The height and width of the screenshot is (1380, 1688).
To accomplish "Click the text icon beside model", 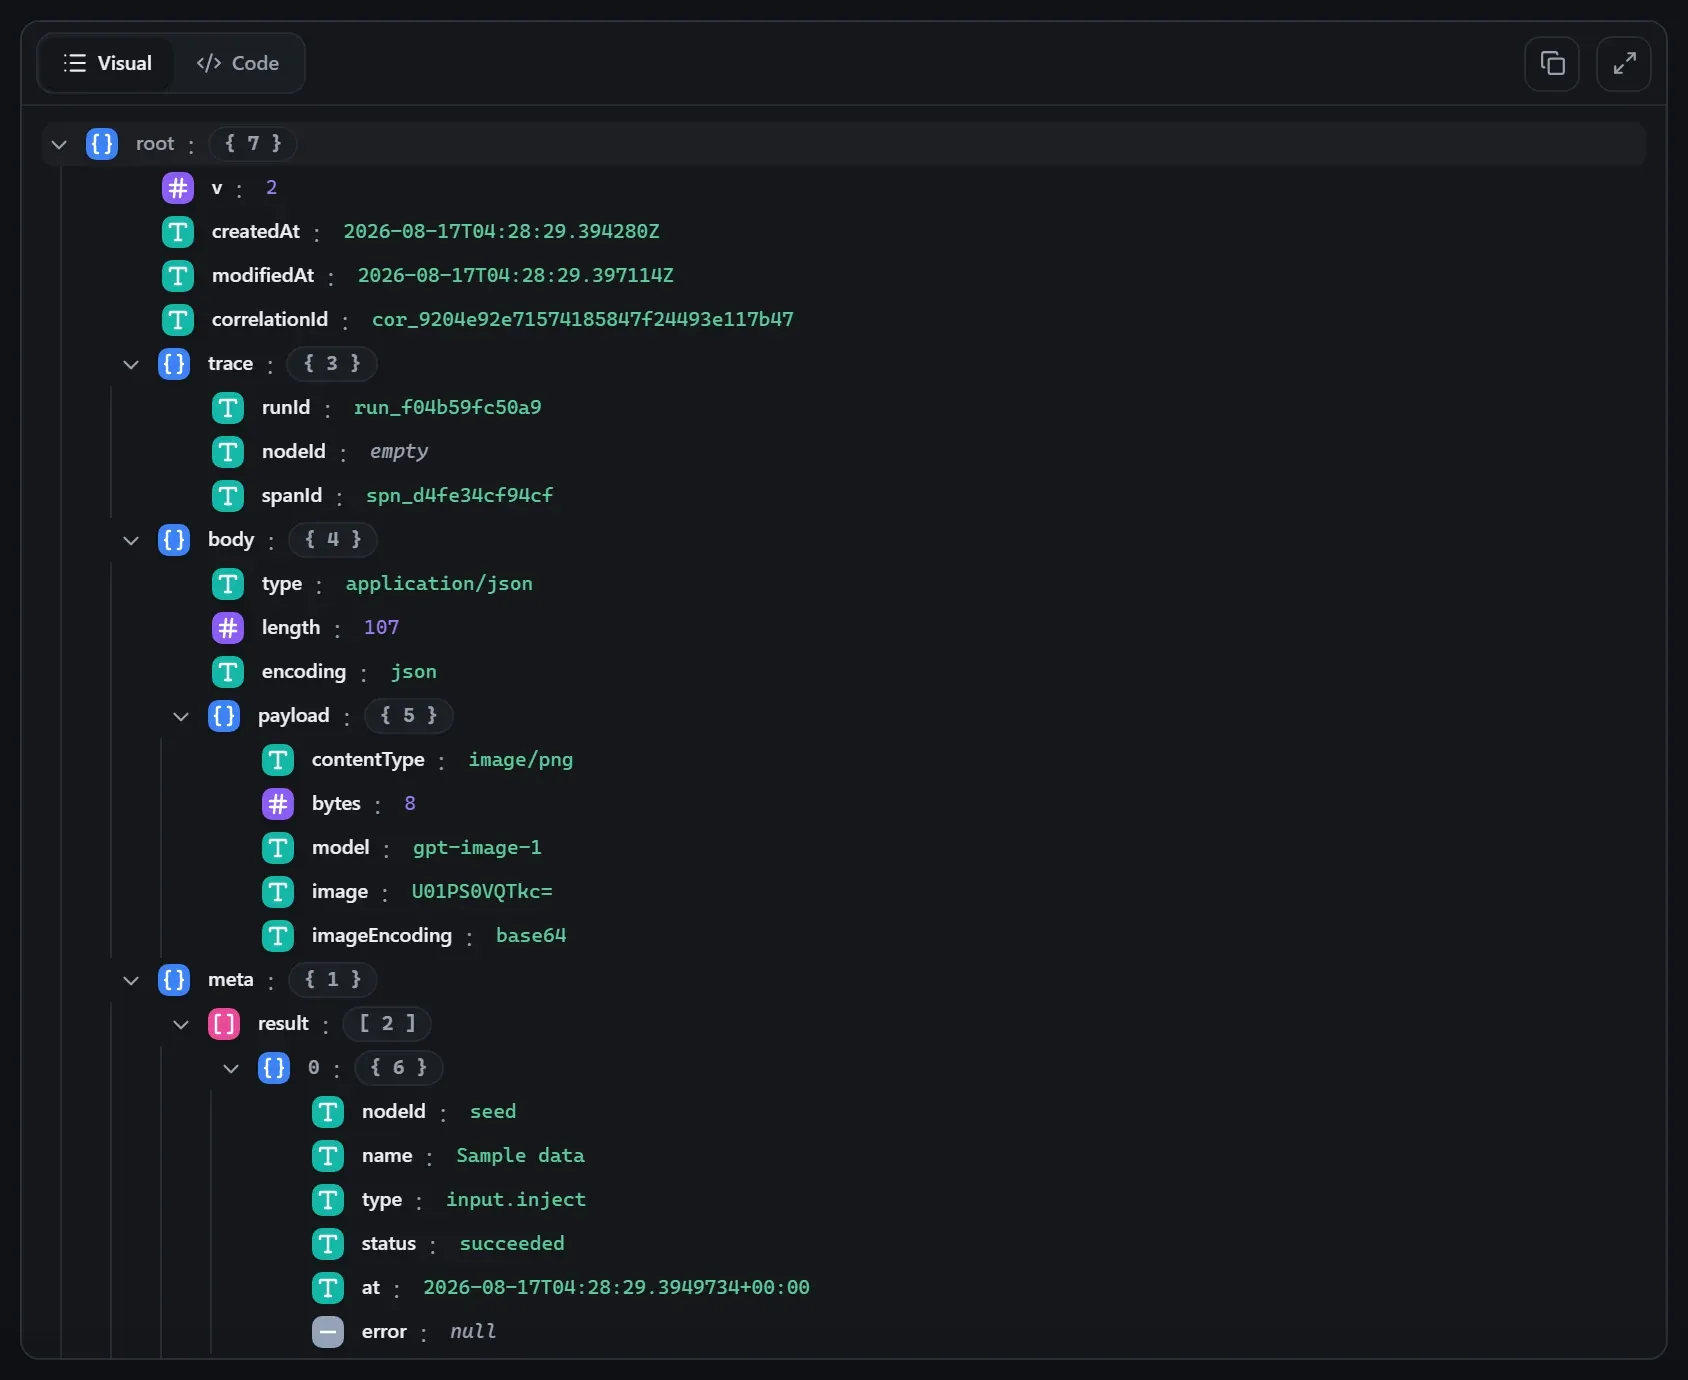I will 278,848.
